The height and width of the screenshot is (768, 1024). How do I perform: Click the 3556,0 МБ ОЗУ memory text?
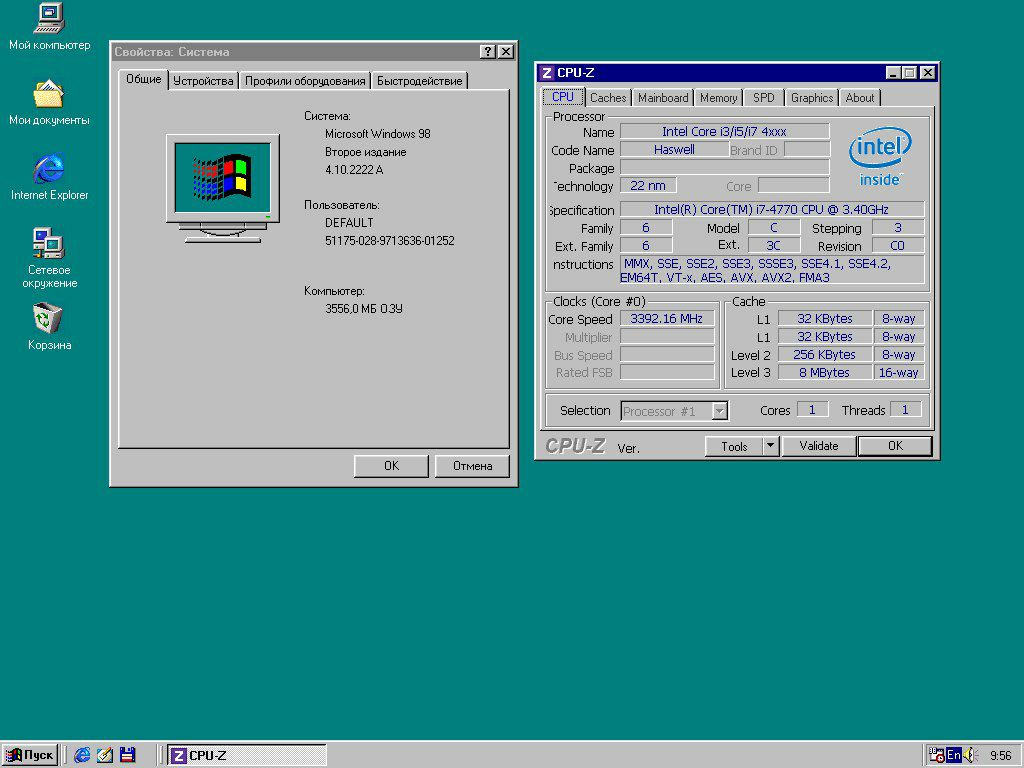point(364,309)
